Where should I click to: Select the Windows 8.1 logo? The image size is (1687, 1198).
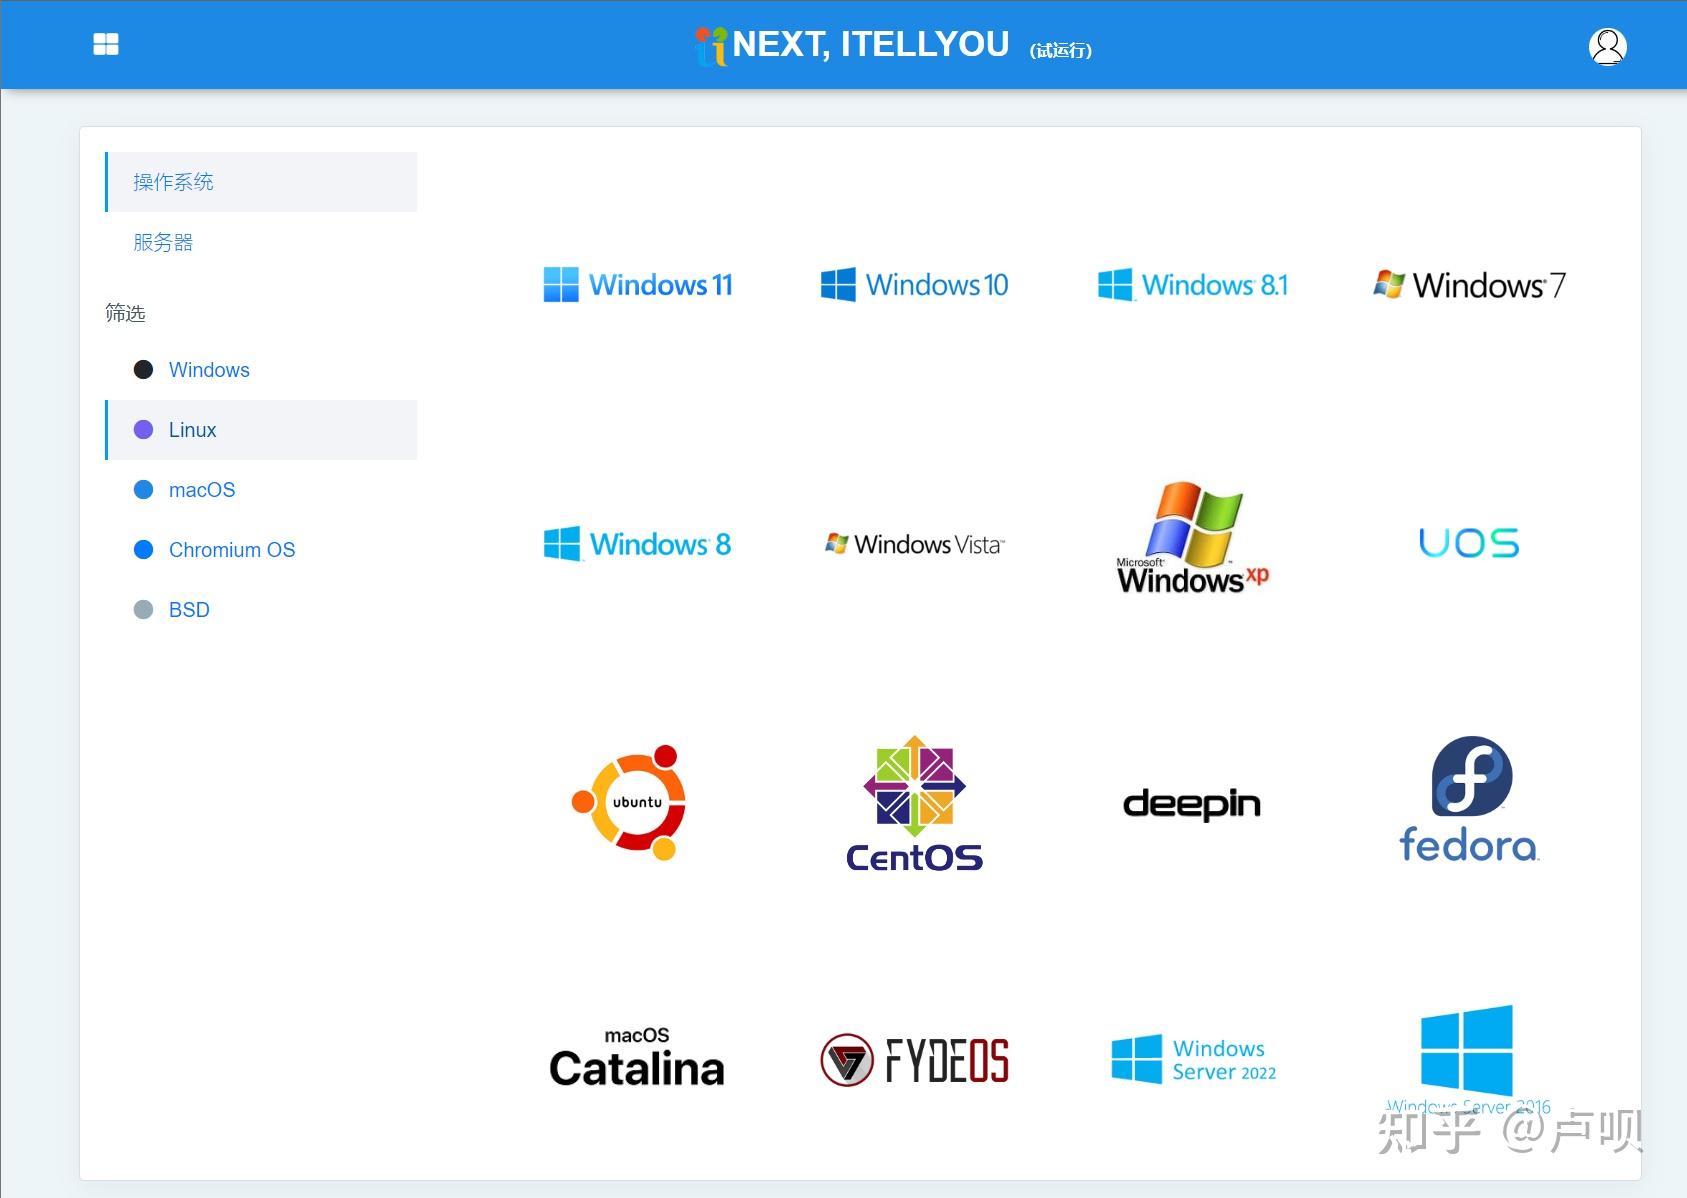click(x=1192, y=285)
